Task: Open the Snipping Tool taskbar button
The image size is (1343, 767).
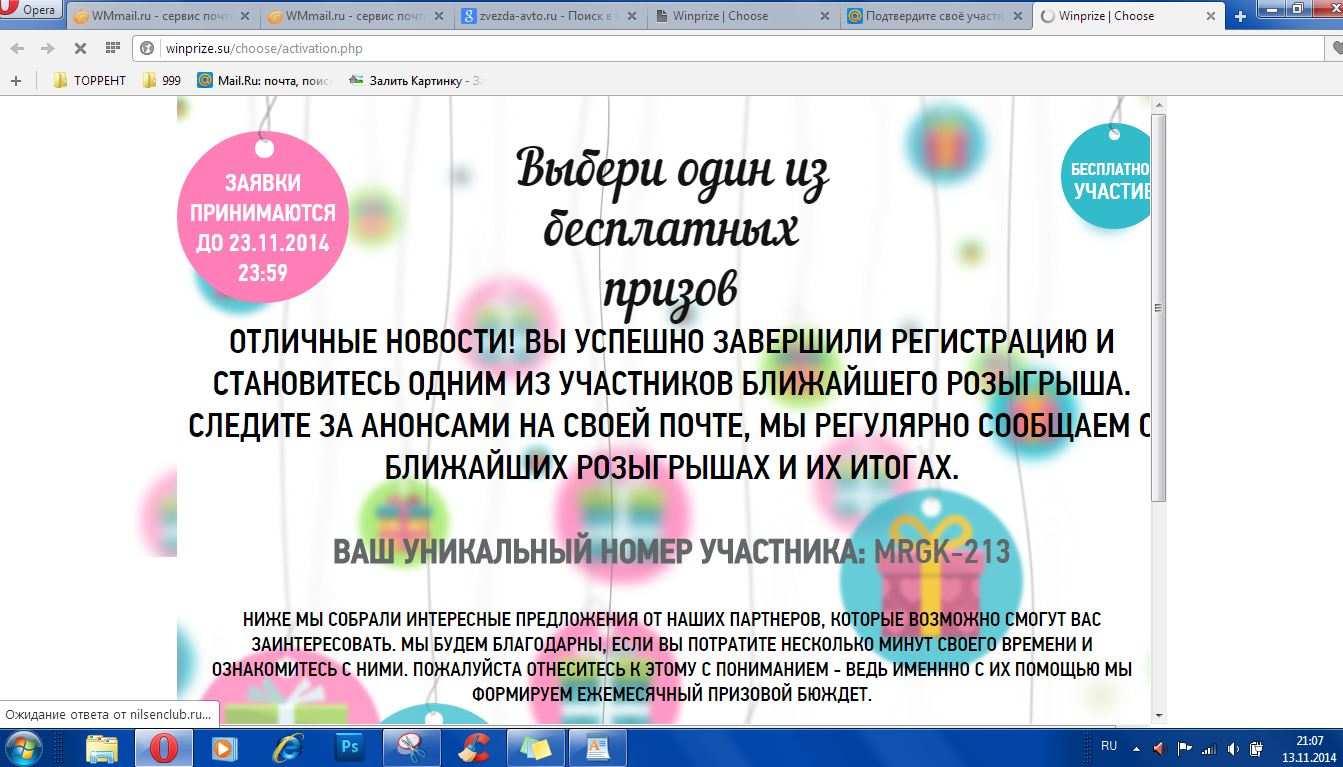Action: click(412, 748)
